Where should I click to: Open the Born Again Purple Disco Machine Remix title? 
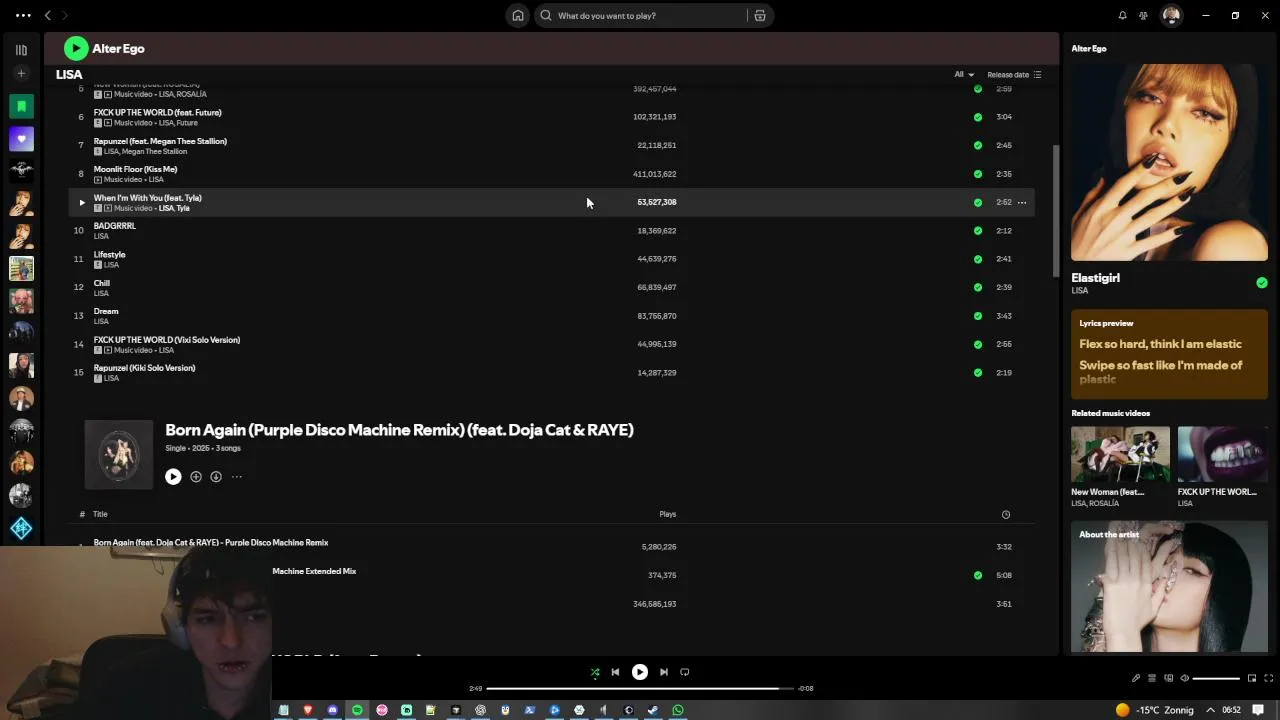point(399,430)
